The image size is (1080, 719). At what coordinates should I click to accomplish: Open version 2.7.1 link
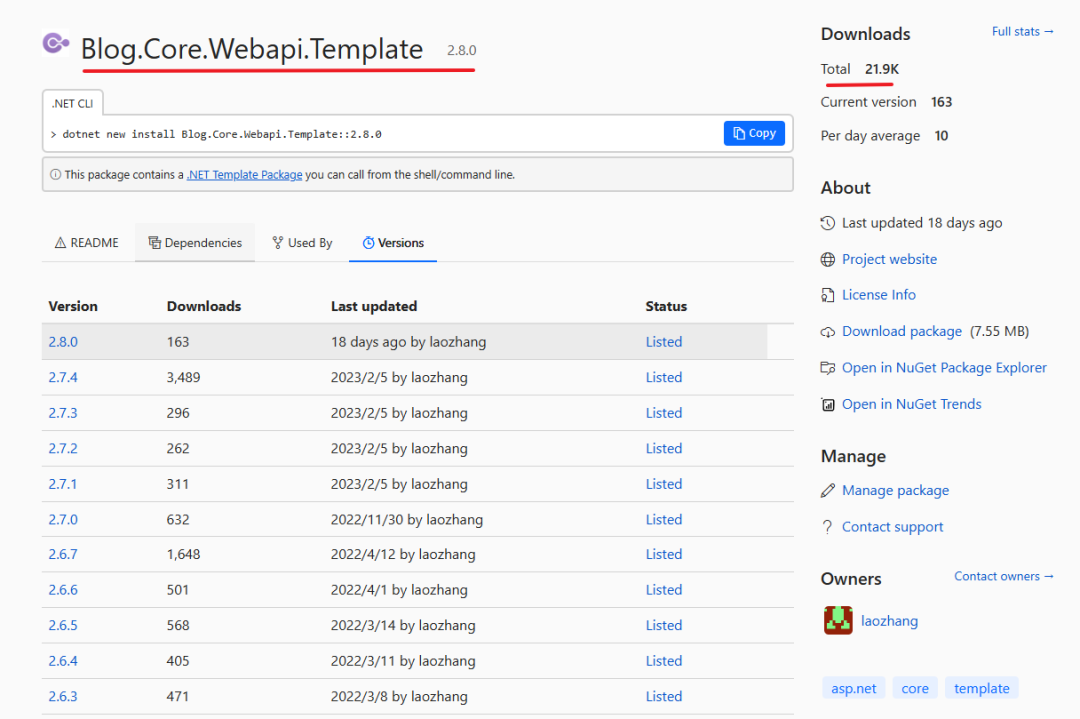[x=63, y=484]
